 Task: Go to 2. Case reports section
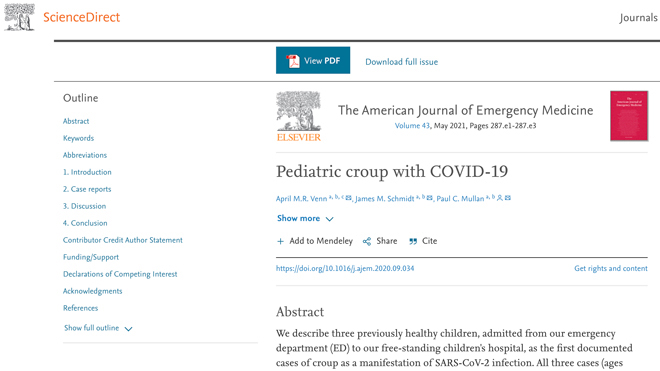(x=87, y=189)
